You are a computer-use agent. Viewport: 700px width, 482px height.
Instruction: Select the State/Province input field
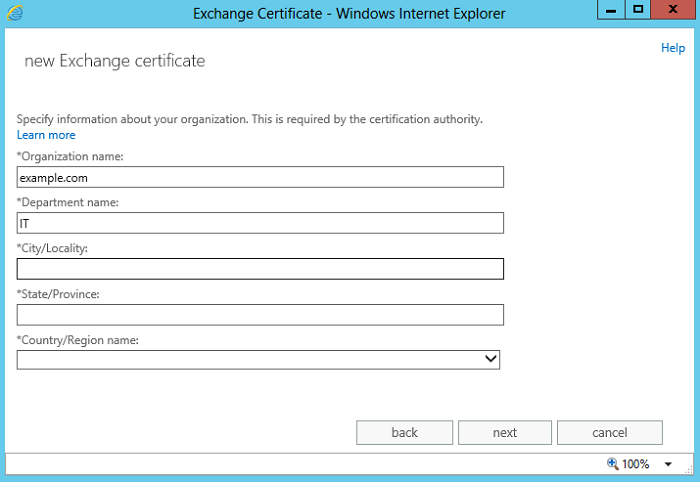260,315
